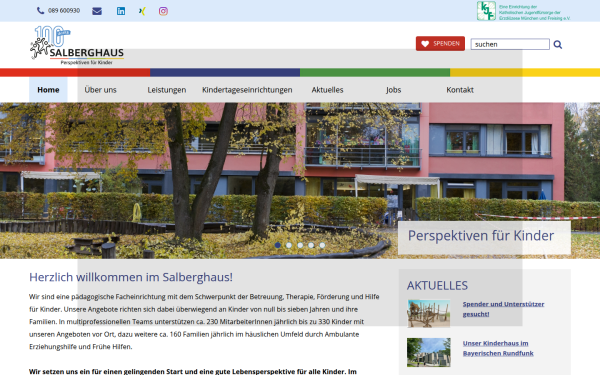Click the playground thumbnail in Aktuelles
The height and width of the screenshot is (375, 600).
(429, 313)
